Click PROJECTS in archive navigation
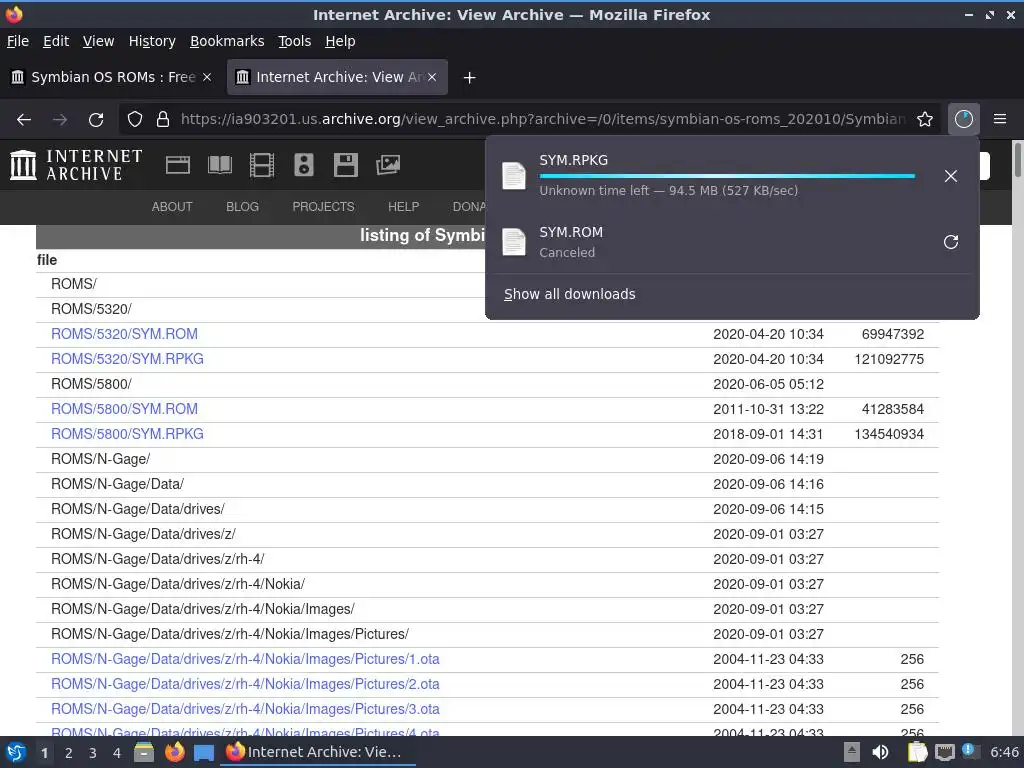1024x768 pixels. [x=323, y=207]
